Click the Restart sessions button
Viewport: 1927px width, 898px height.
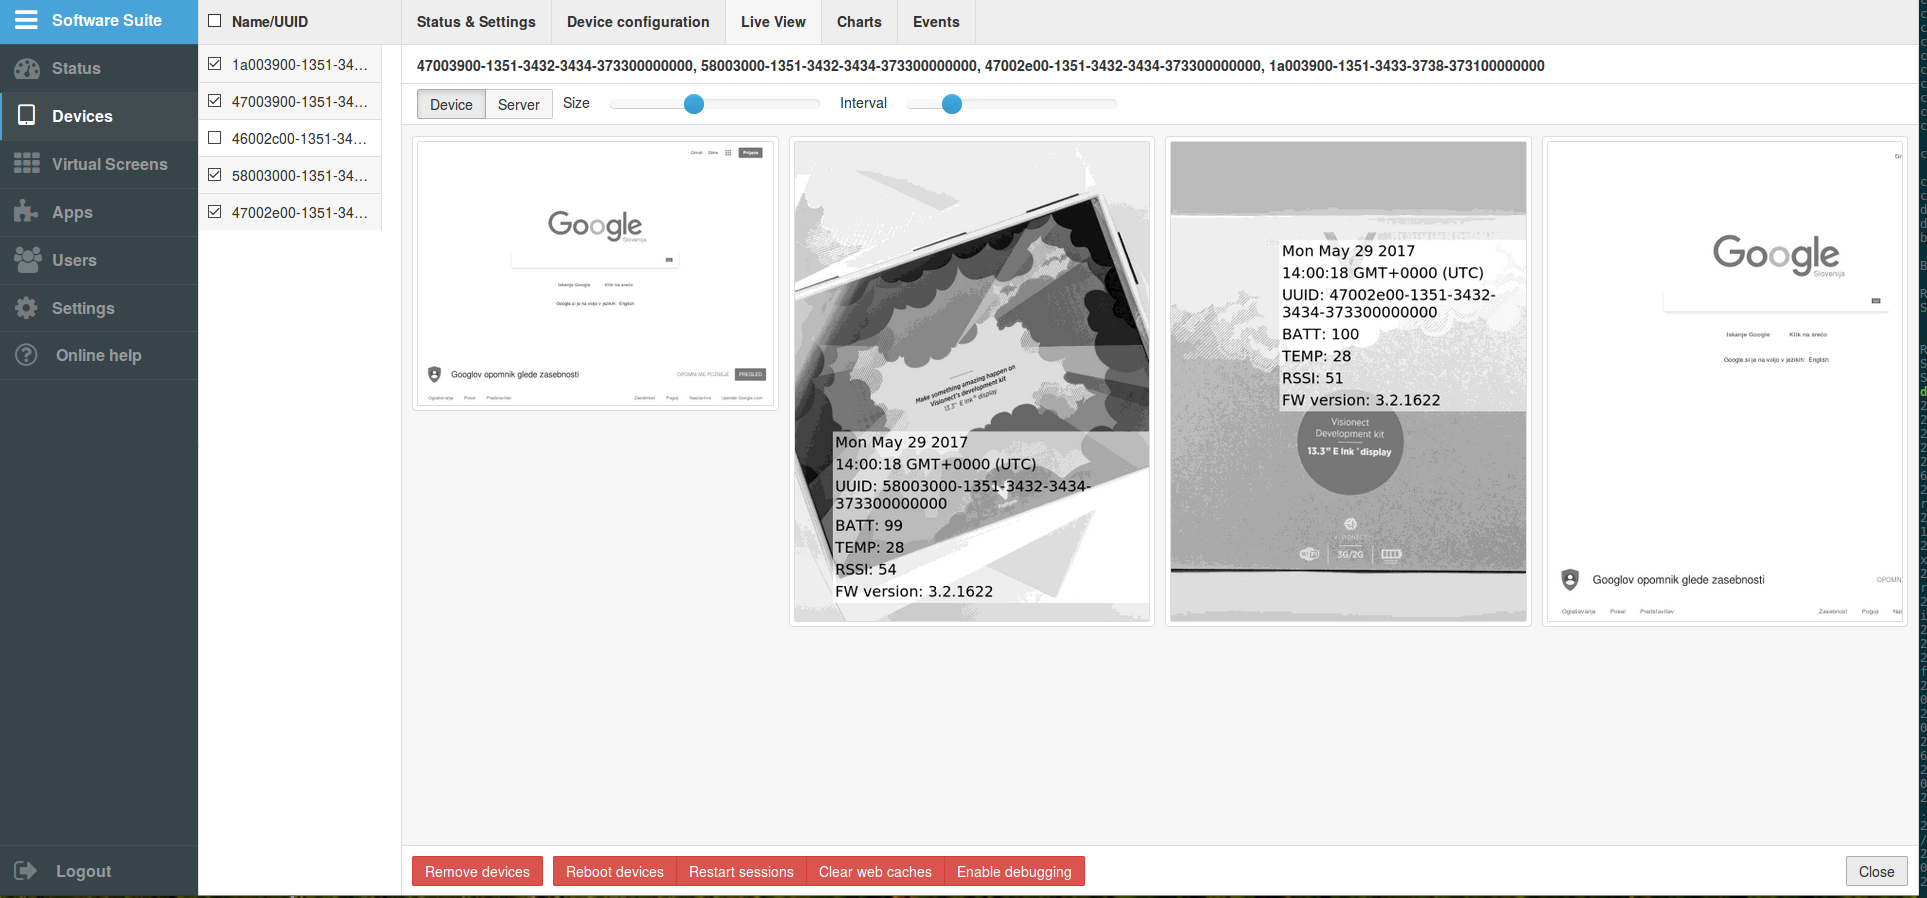(741, 871)
